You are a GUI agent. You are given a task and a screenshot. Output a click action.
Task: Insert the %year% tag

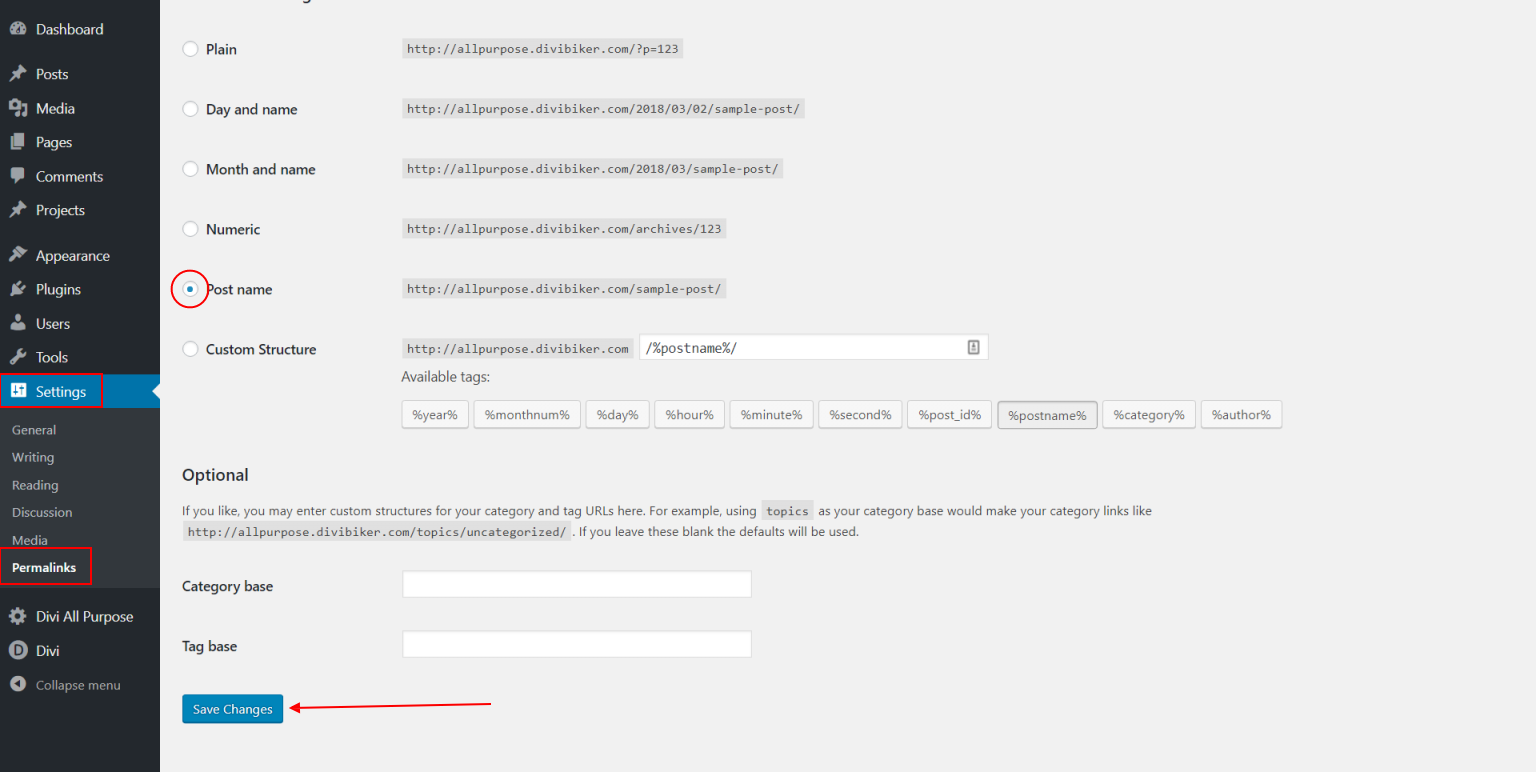(x=435, y=414)
